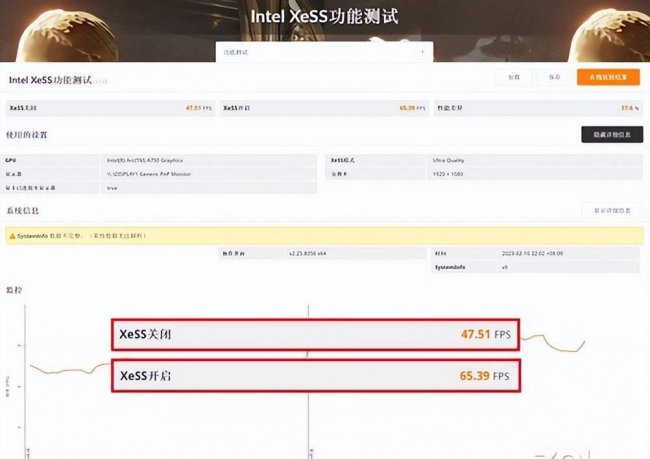Click the XeSS模式 label in settings table
This screenshot has height=459, width=650.
point(342,160)
